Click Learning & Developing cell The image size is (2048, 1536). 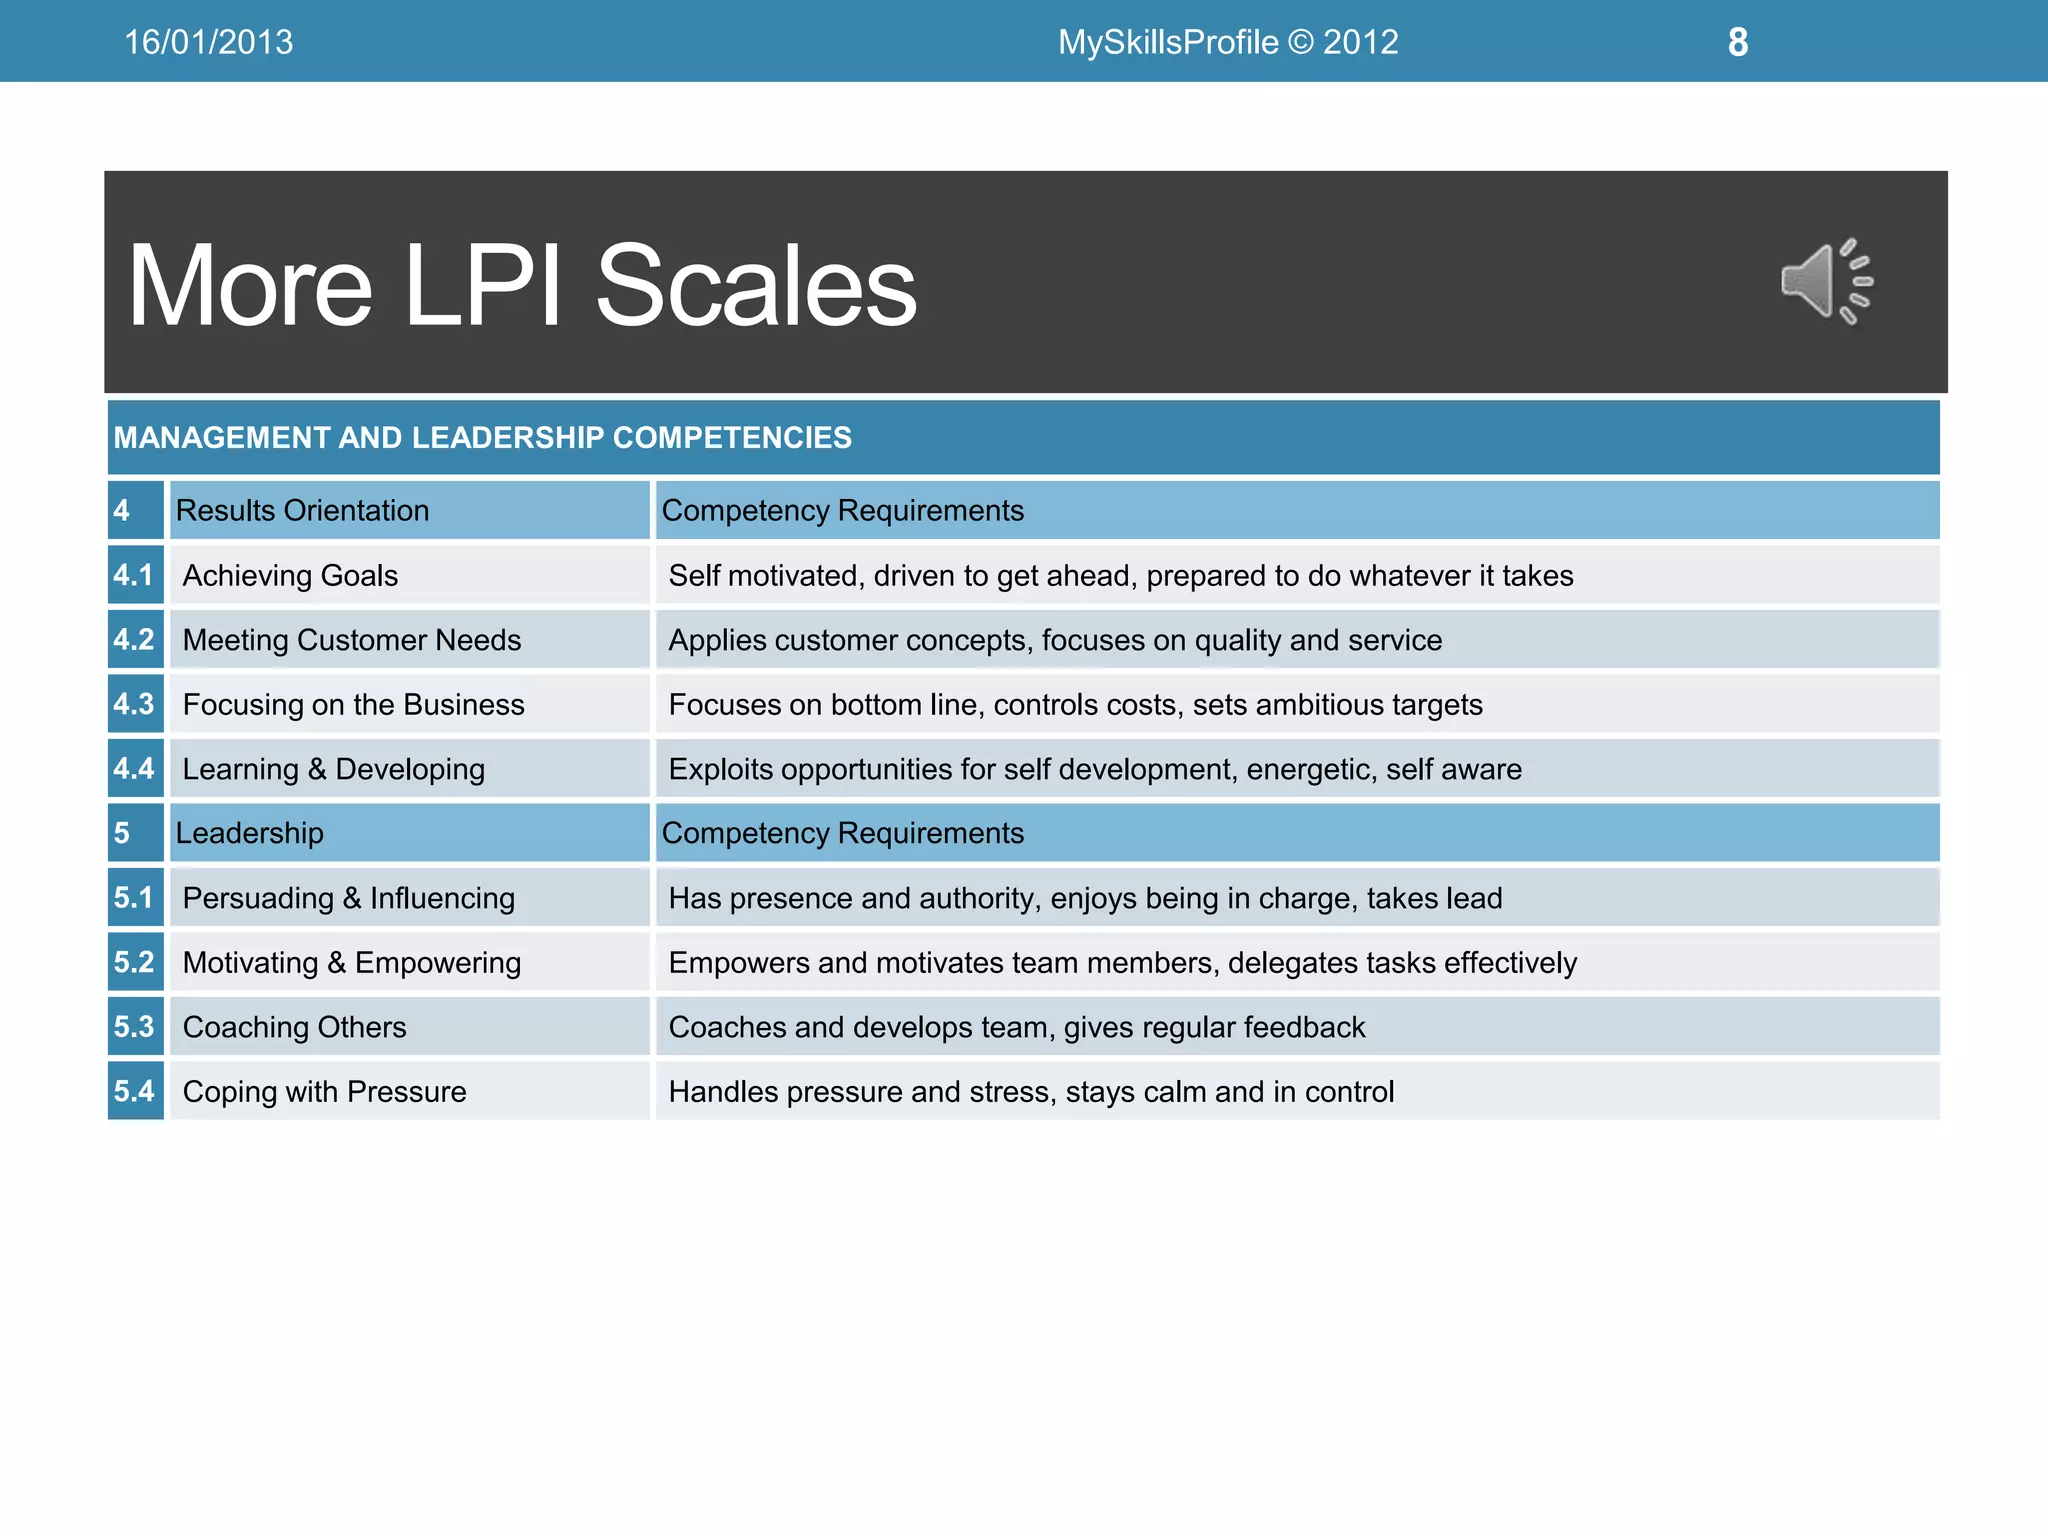click(x=333, y=769)
